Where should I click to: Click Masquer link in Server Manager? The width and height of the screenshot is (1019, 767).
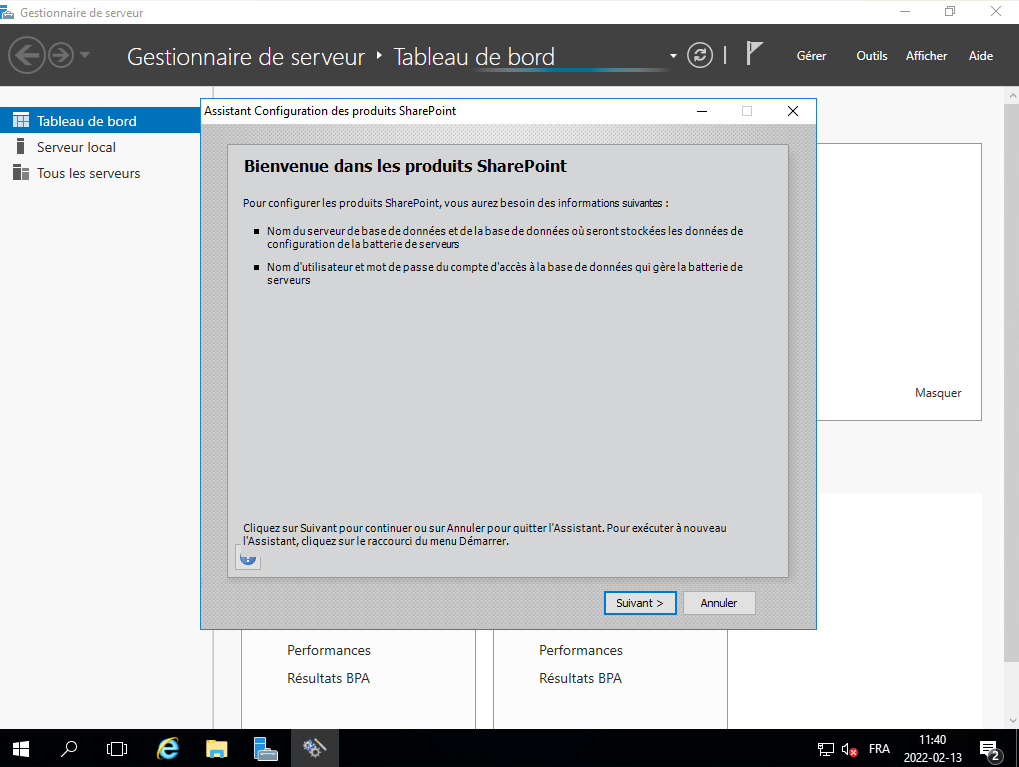(938, 393)
